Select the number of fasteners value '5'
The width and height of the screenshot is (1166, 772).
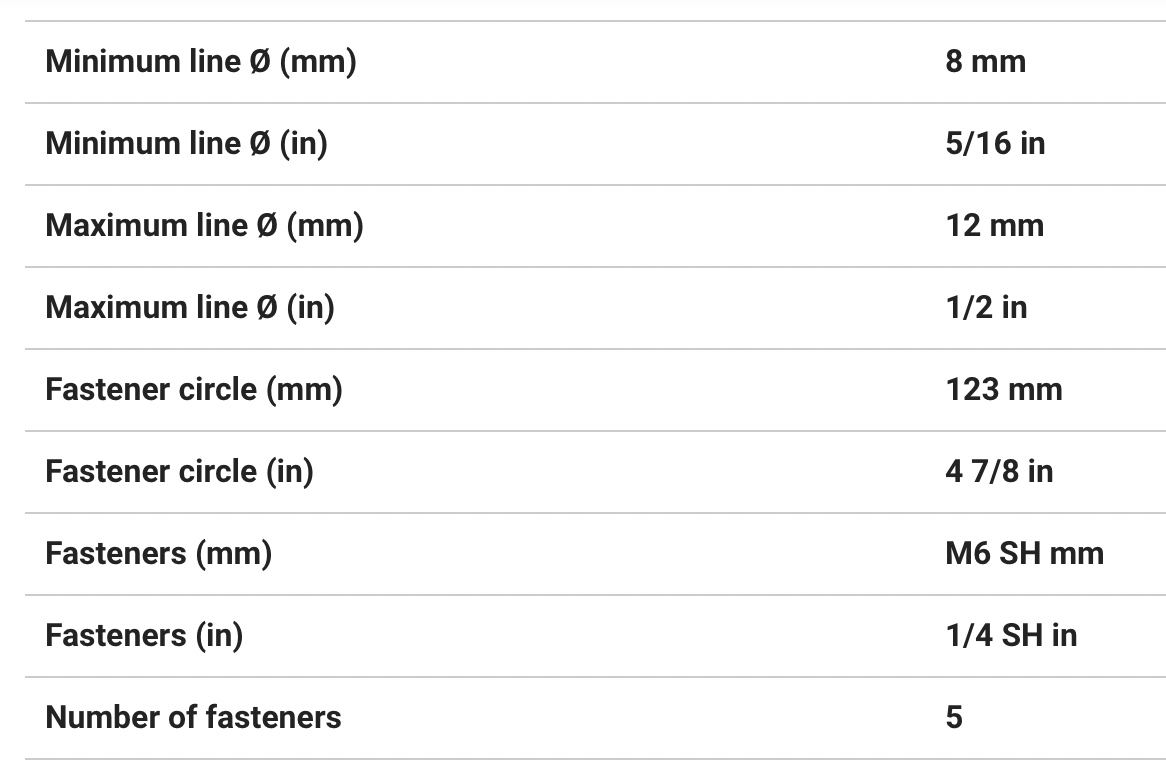[954, 718]
